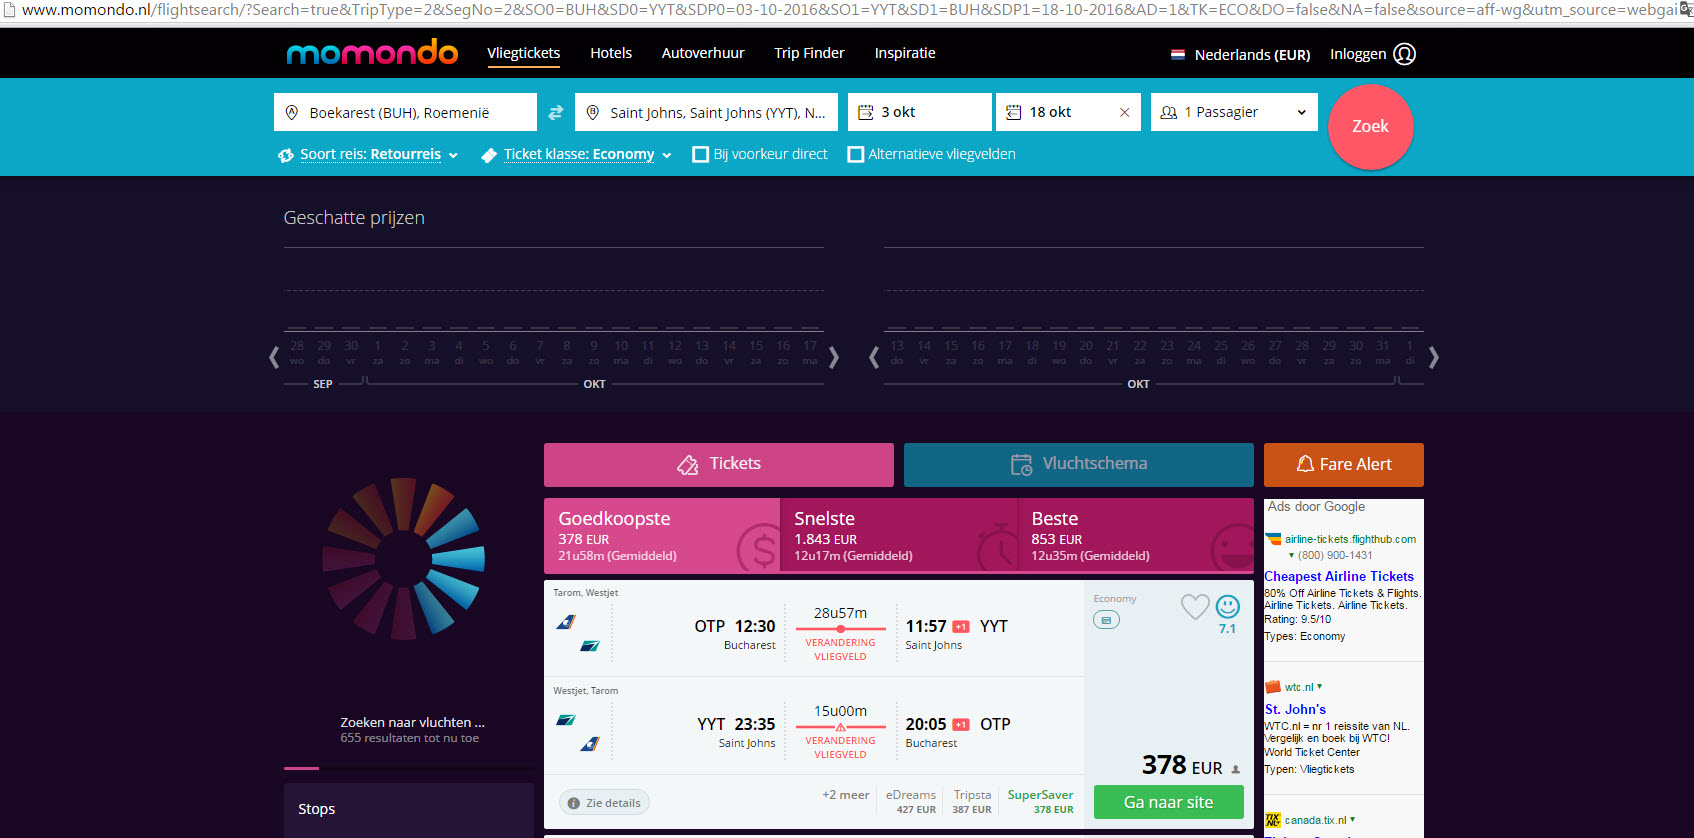Open the 1 Passagier dropdown

[1234, 112]
